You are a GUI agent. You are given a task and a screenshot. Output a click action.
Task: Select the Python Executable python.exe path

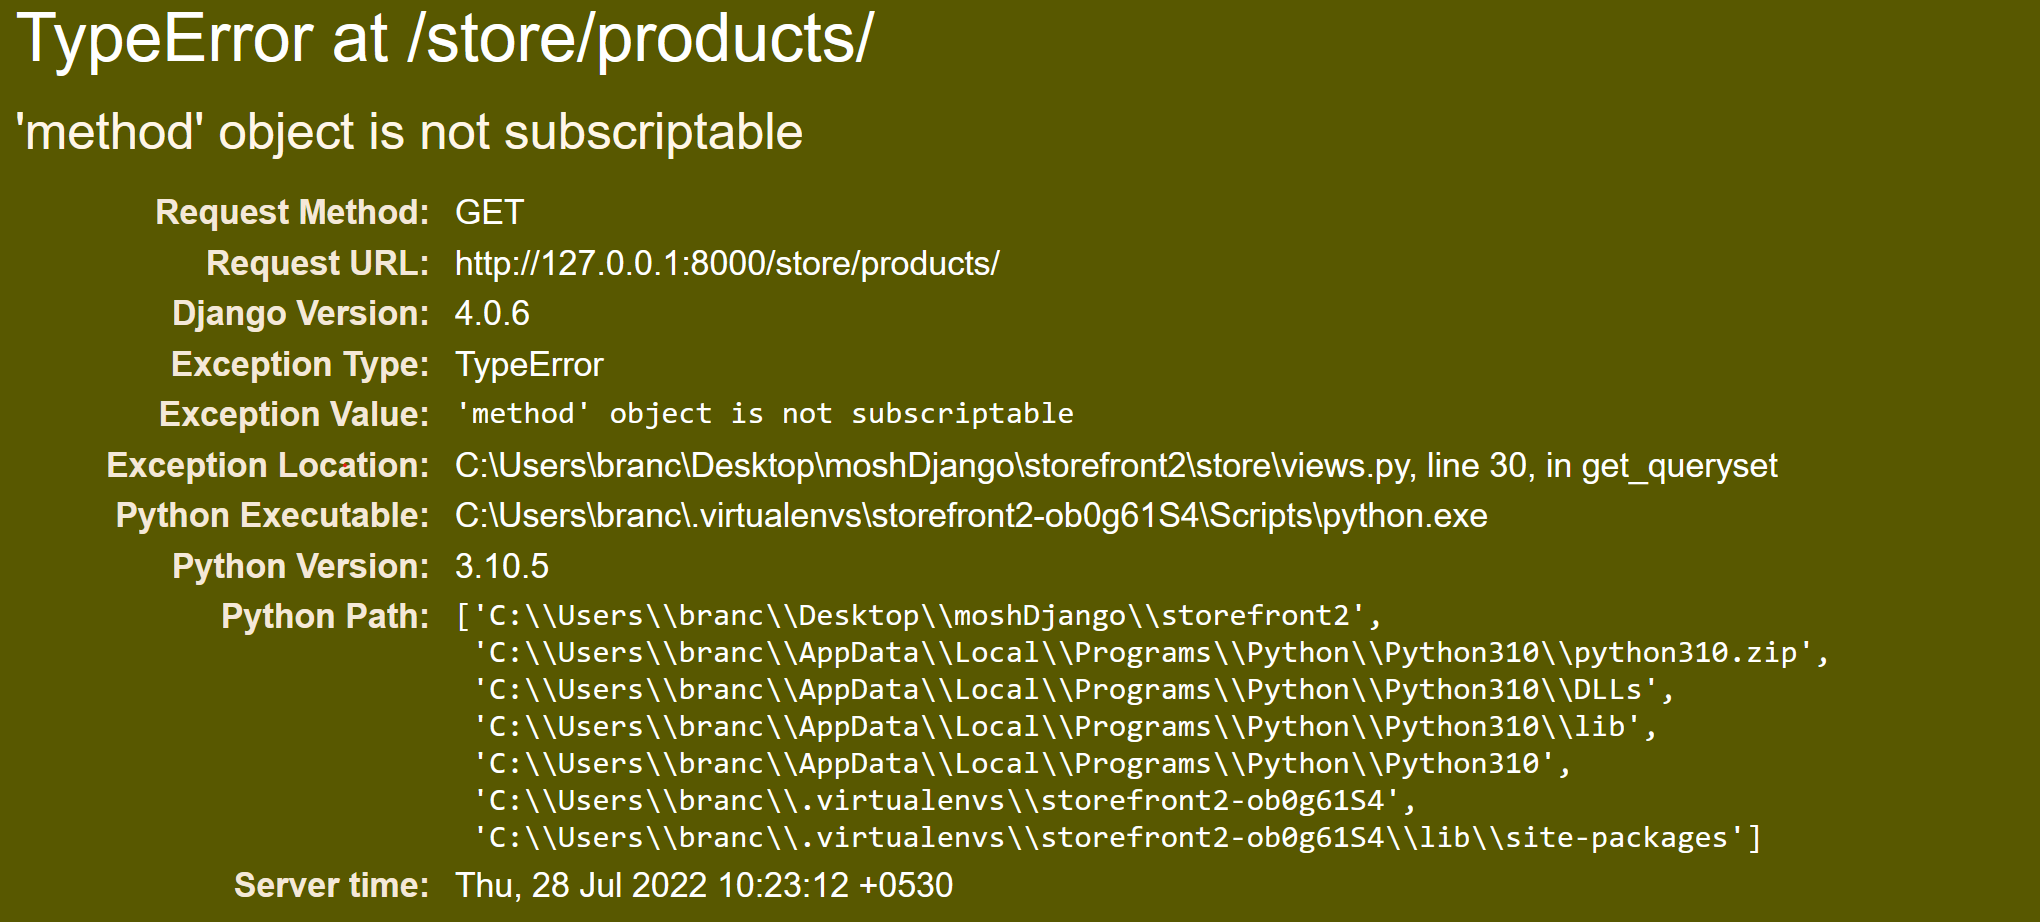(971, 516)
